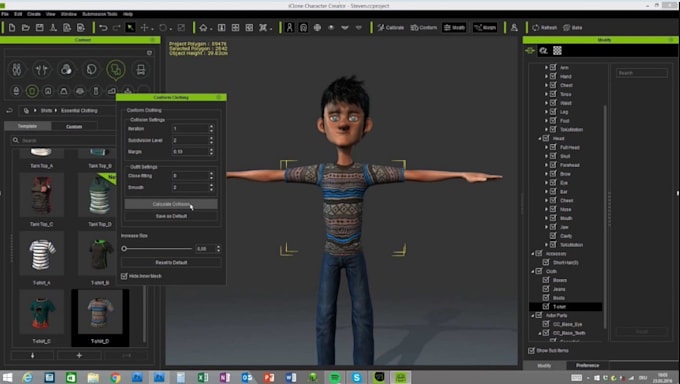Viewport: 680px width, 384px height.
Task: Select the head view icon in toolbar
Action: point(303,28)
